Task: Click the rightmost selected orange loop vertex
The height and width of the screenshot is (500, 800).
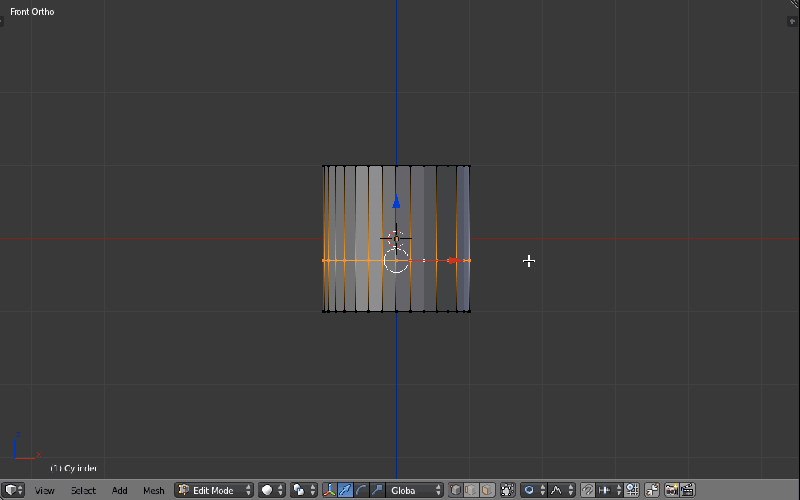Action: (x=469, y=260)
